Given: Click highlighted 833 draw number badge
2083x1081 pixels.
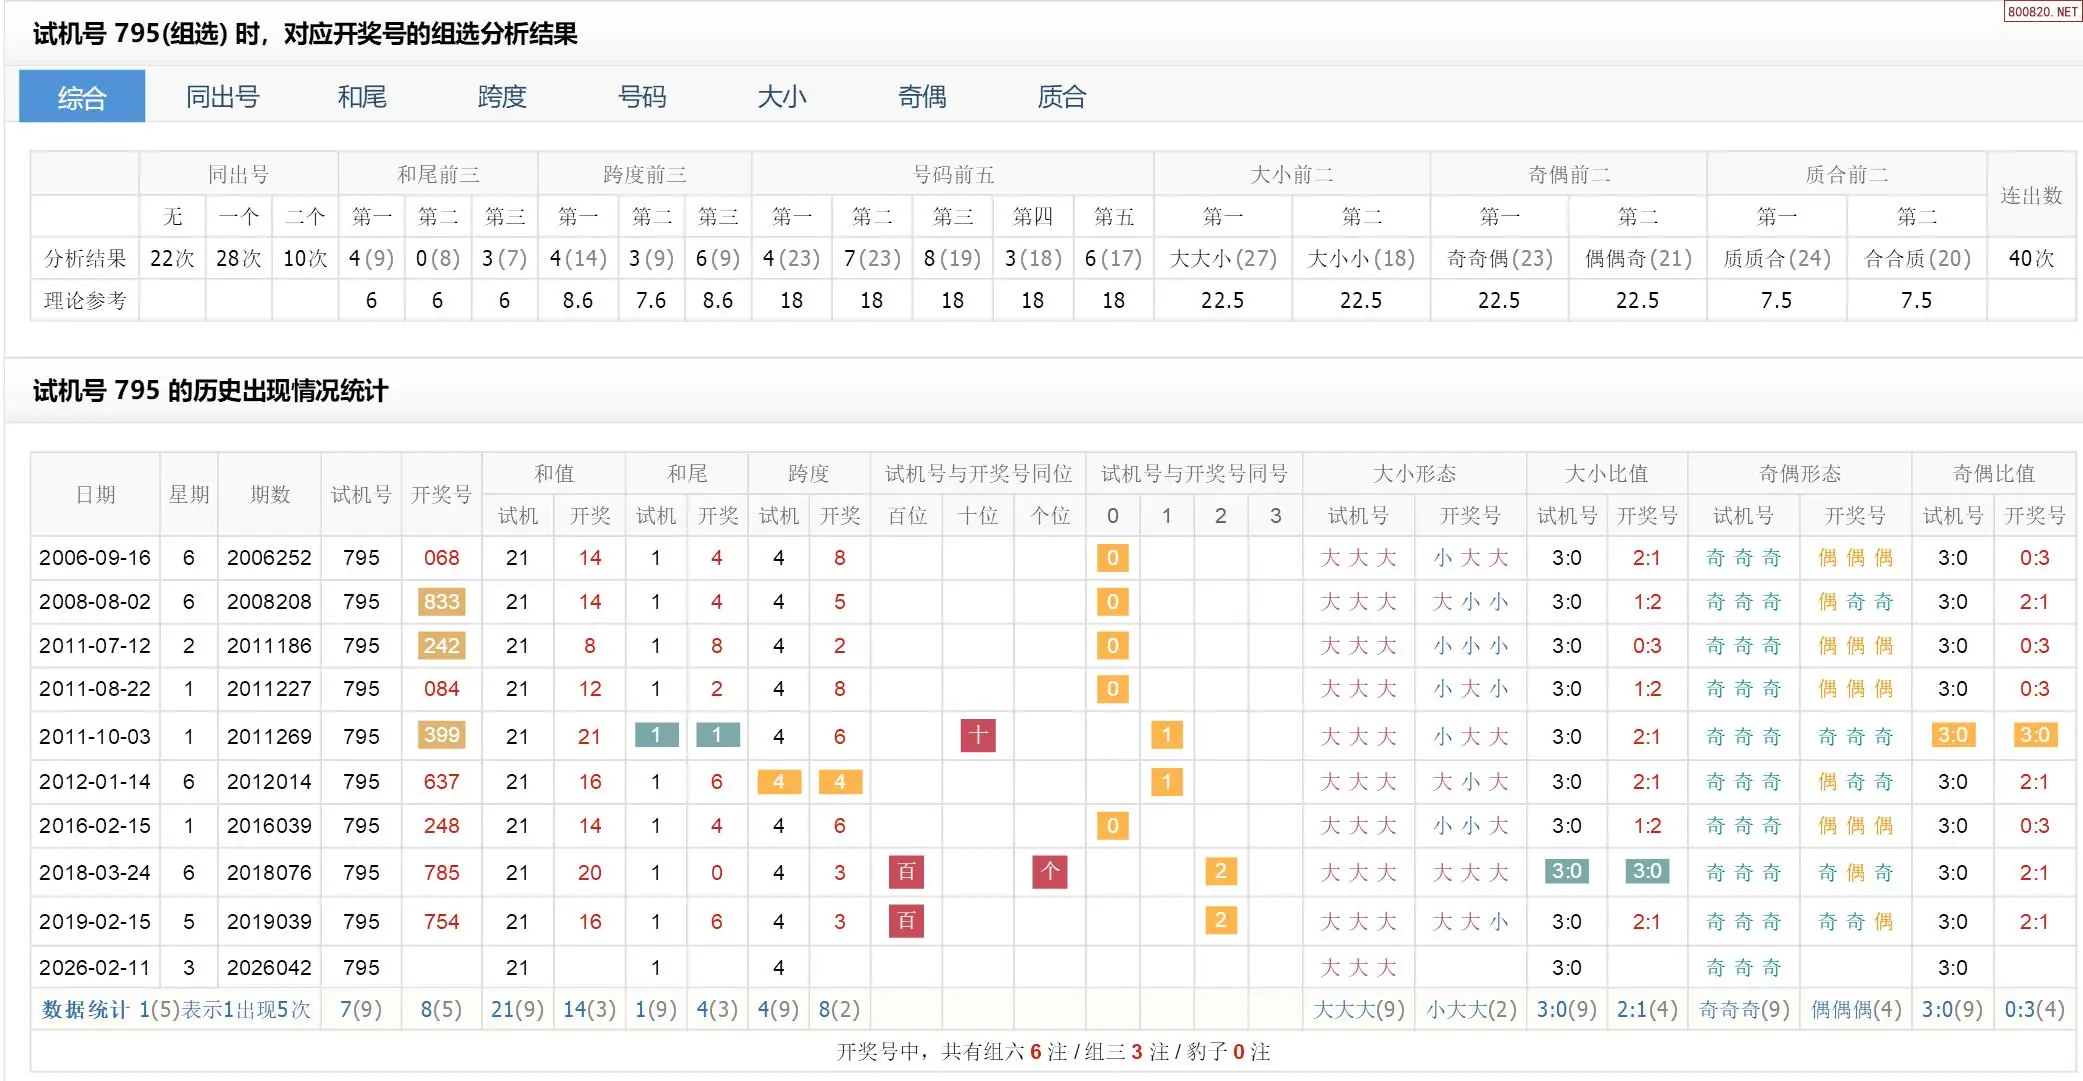Looking at the screenshot, I should click(x=441, y=602).
